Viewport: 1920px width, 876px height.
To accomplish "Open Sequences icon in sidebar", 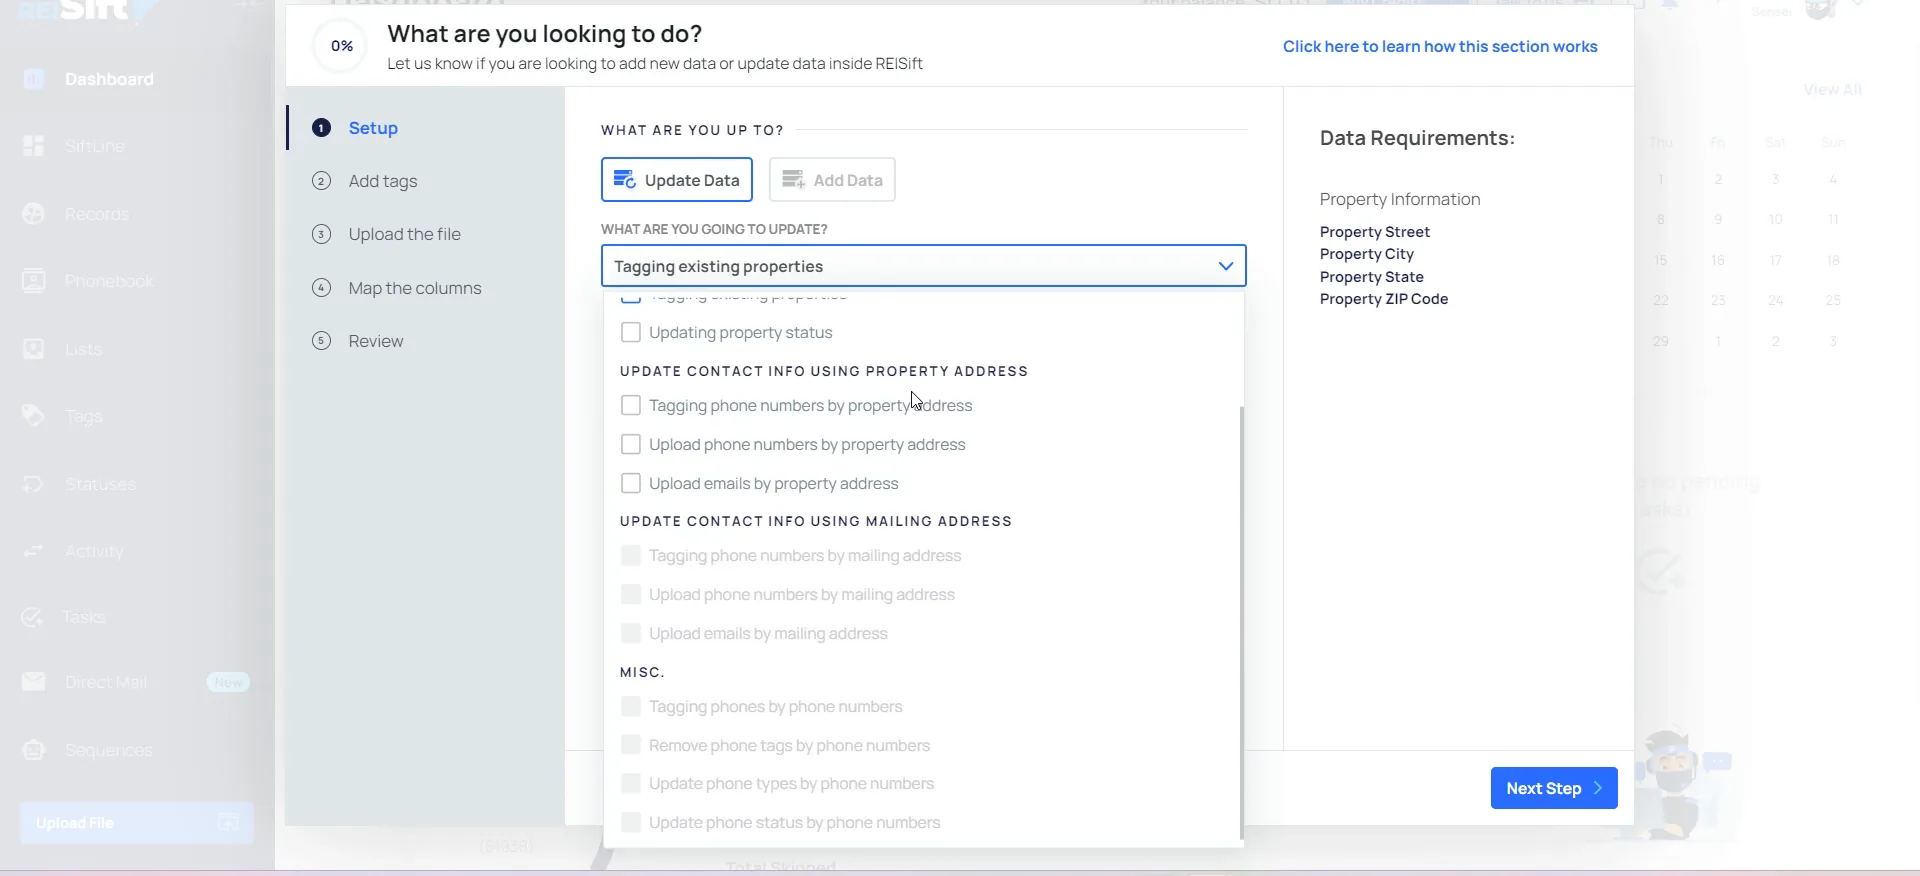I will tap(34, 750).
